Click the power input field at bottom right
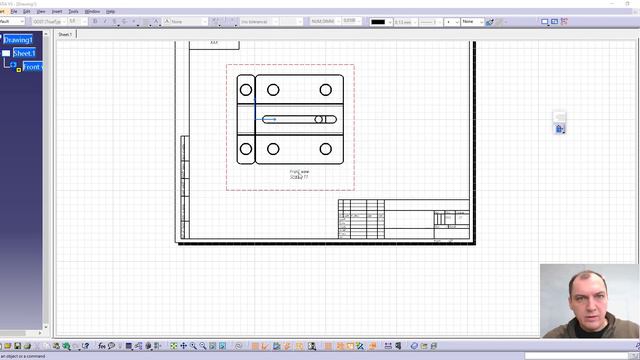 (577, 356)
